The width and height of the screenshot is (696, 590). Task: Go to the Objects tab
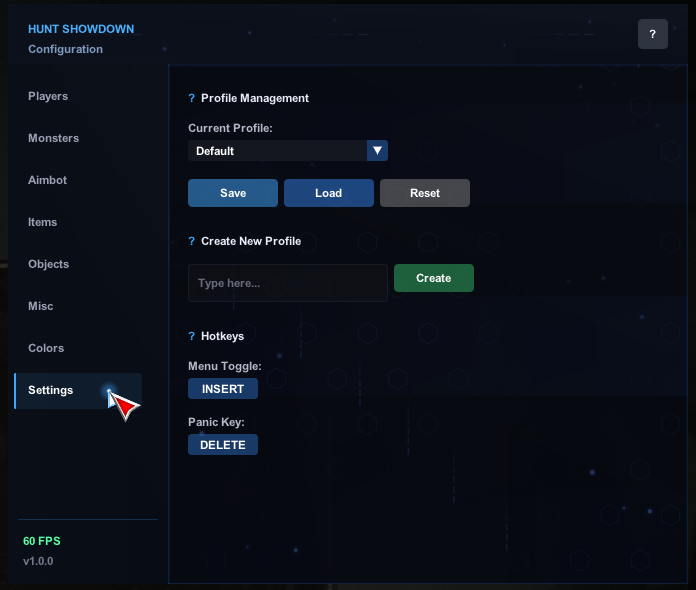48,264
